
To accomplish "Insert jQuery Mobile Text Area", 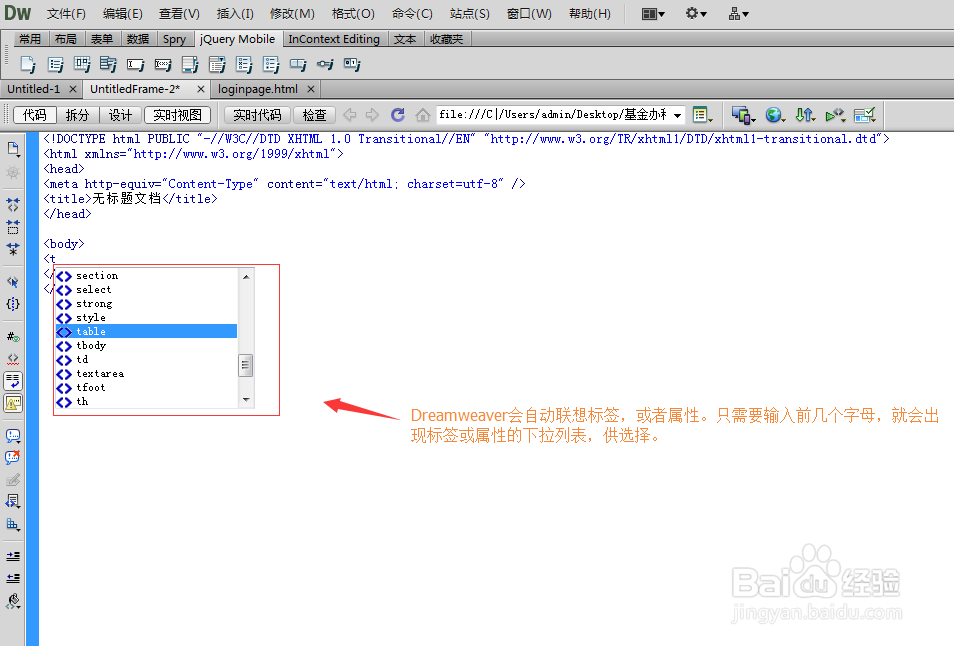I will click(x=190, y=64).
